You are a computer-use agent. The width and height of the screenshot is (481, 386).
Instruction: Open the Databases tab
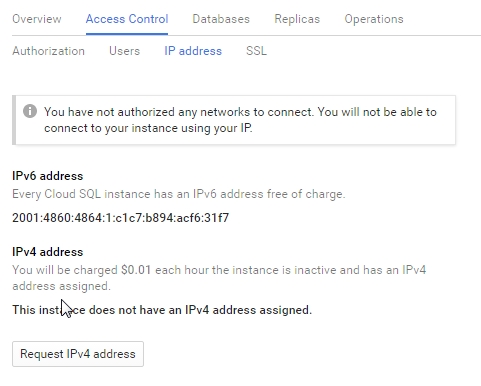tap(221, 19)
